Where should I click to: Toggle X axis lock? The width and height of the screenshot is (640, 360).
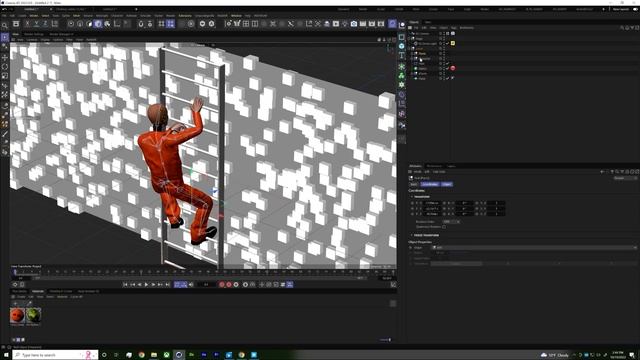[x=27, y=24]
